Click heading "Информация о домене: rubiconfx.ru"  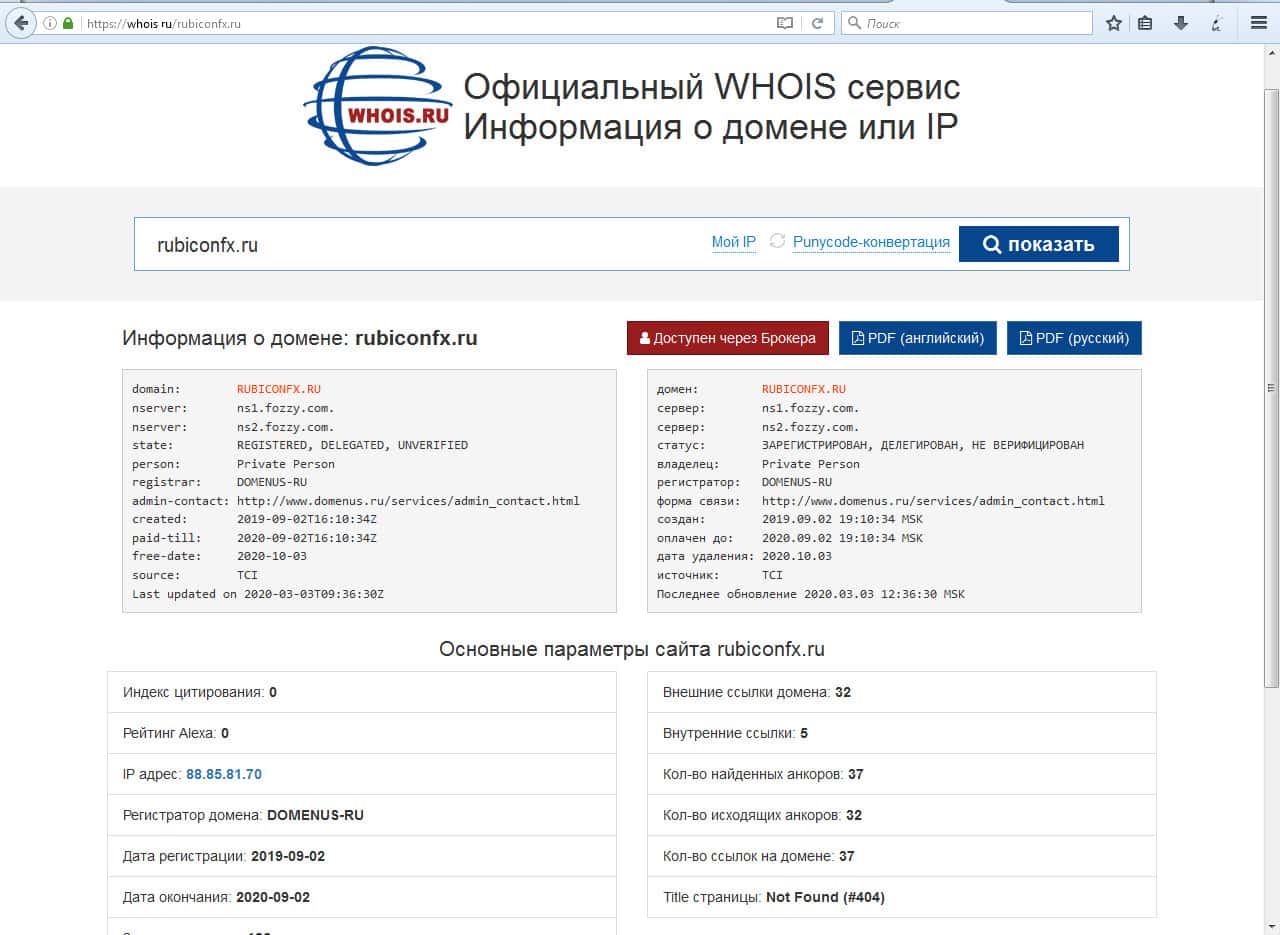pos(300,338)
